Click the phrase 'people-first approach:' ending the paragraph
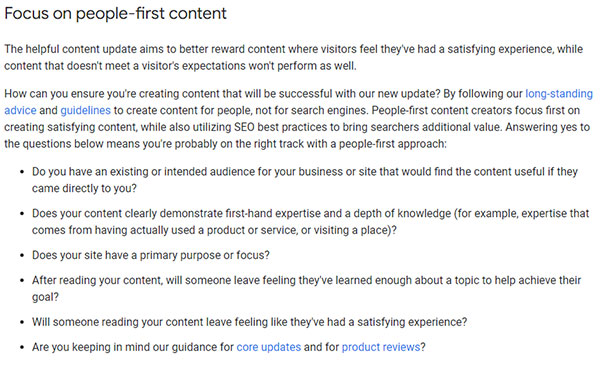This screenshot has width=600, height=369. 393,144
